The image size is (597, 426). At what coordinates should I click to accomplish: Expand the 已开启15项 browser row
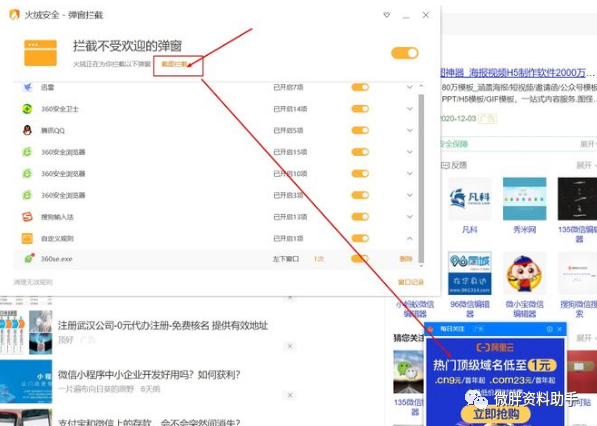(410, 152)
